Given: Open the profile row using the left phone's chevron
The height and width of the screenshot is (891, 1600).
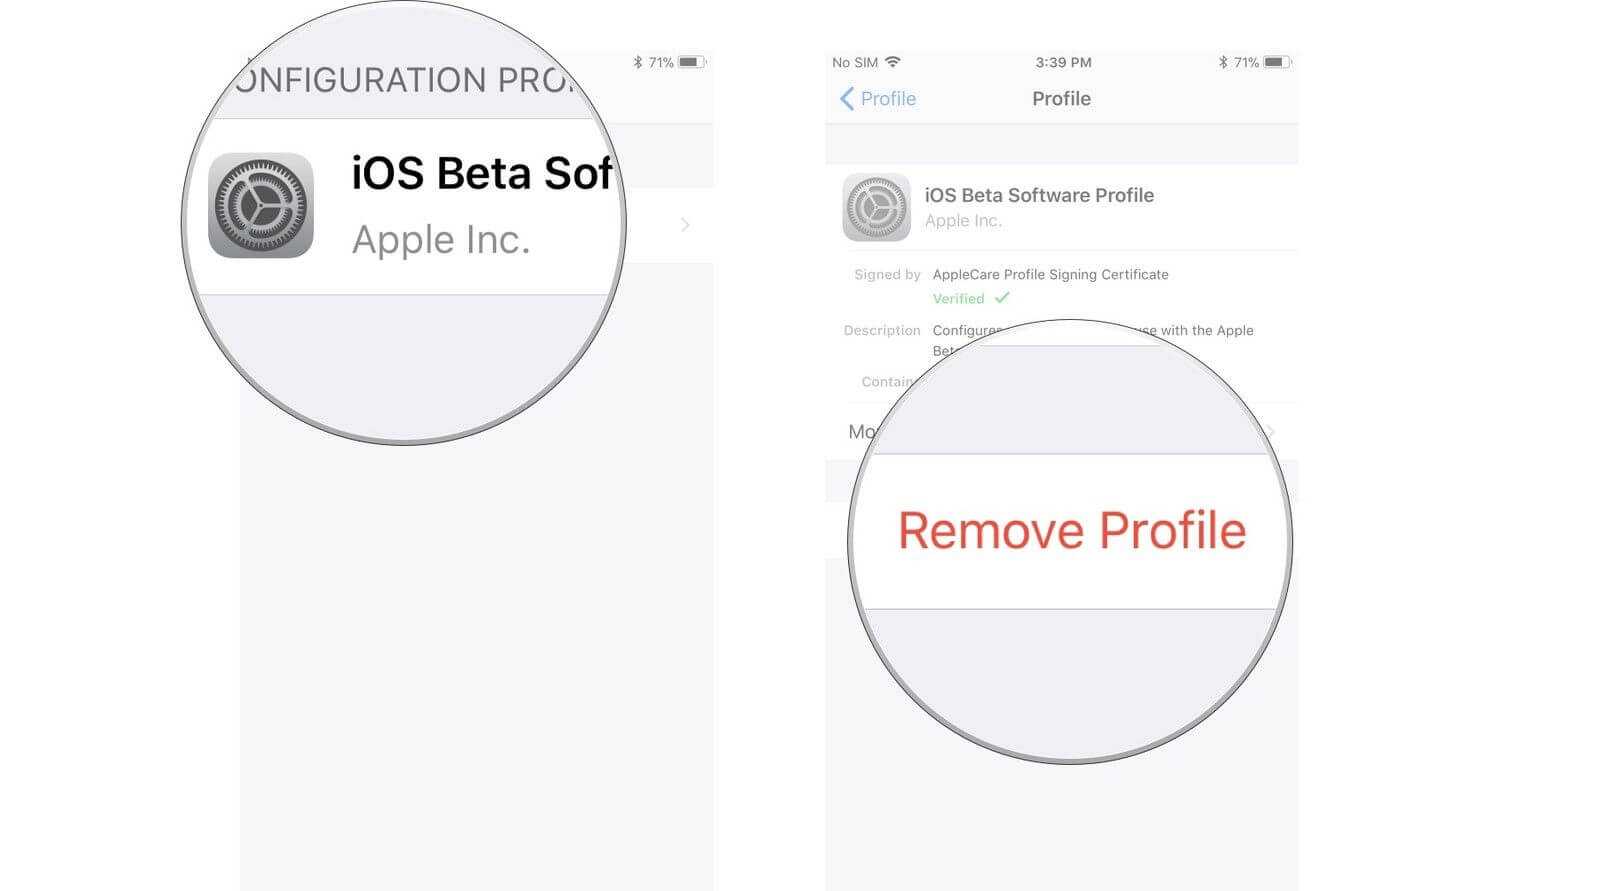Looking at the screenshot, I should (x=685, y=225).
